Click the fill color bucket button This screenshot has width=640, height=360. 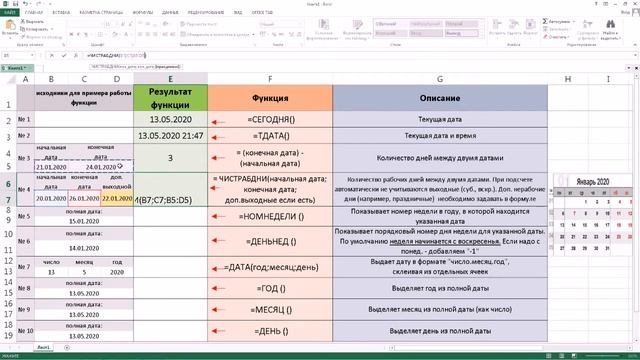[115, 35]
